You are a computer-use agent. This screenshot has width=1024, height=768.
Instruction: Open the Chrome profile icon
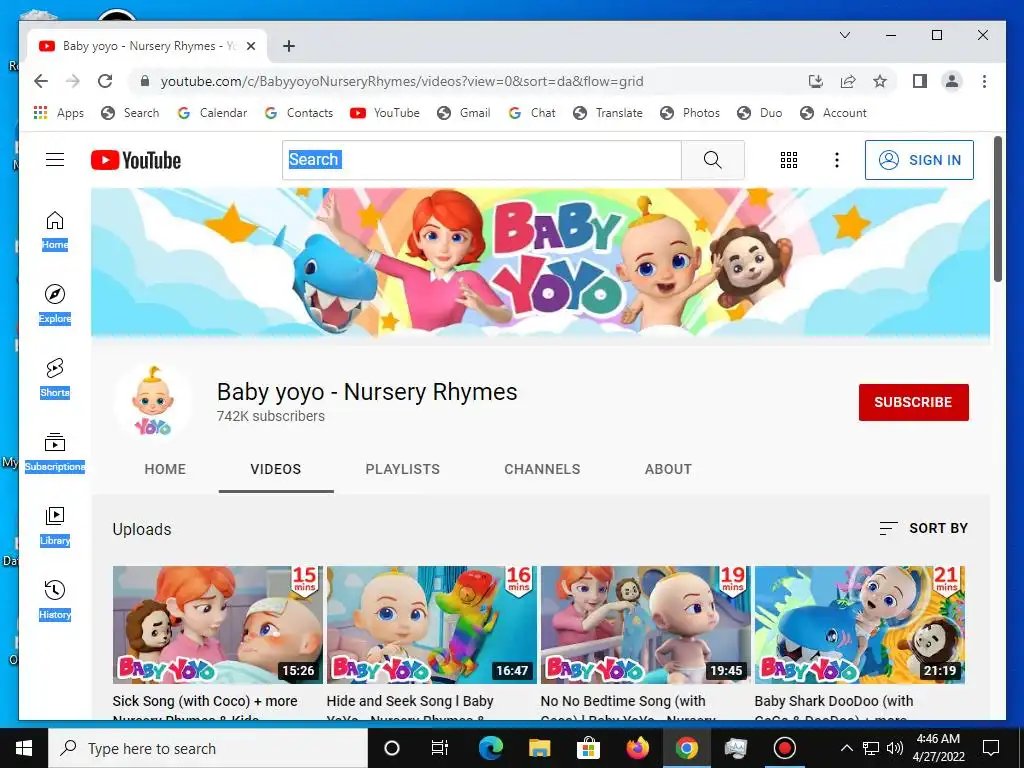click(952, 81)
